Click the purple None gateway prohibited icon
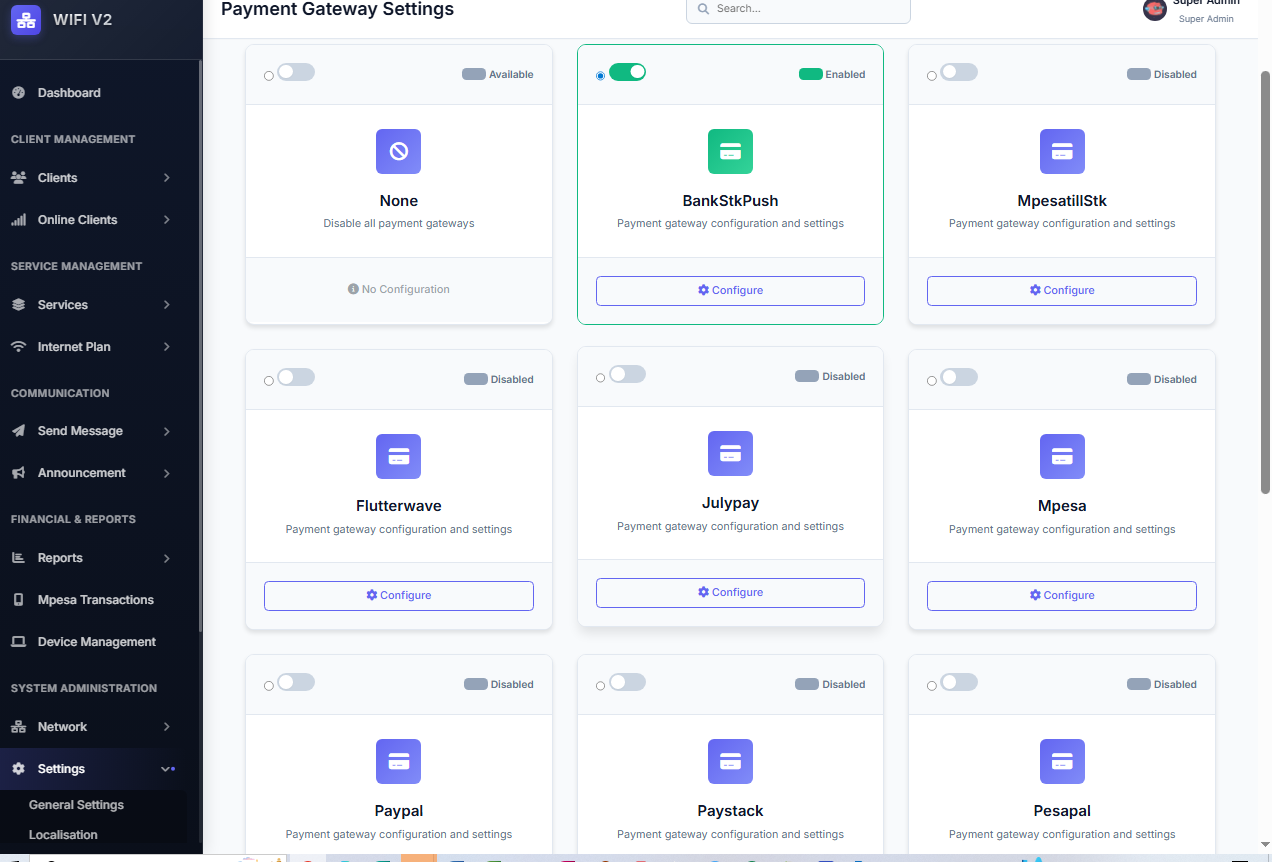This screenshot has width=1272, height=862. pos(398,152)
